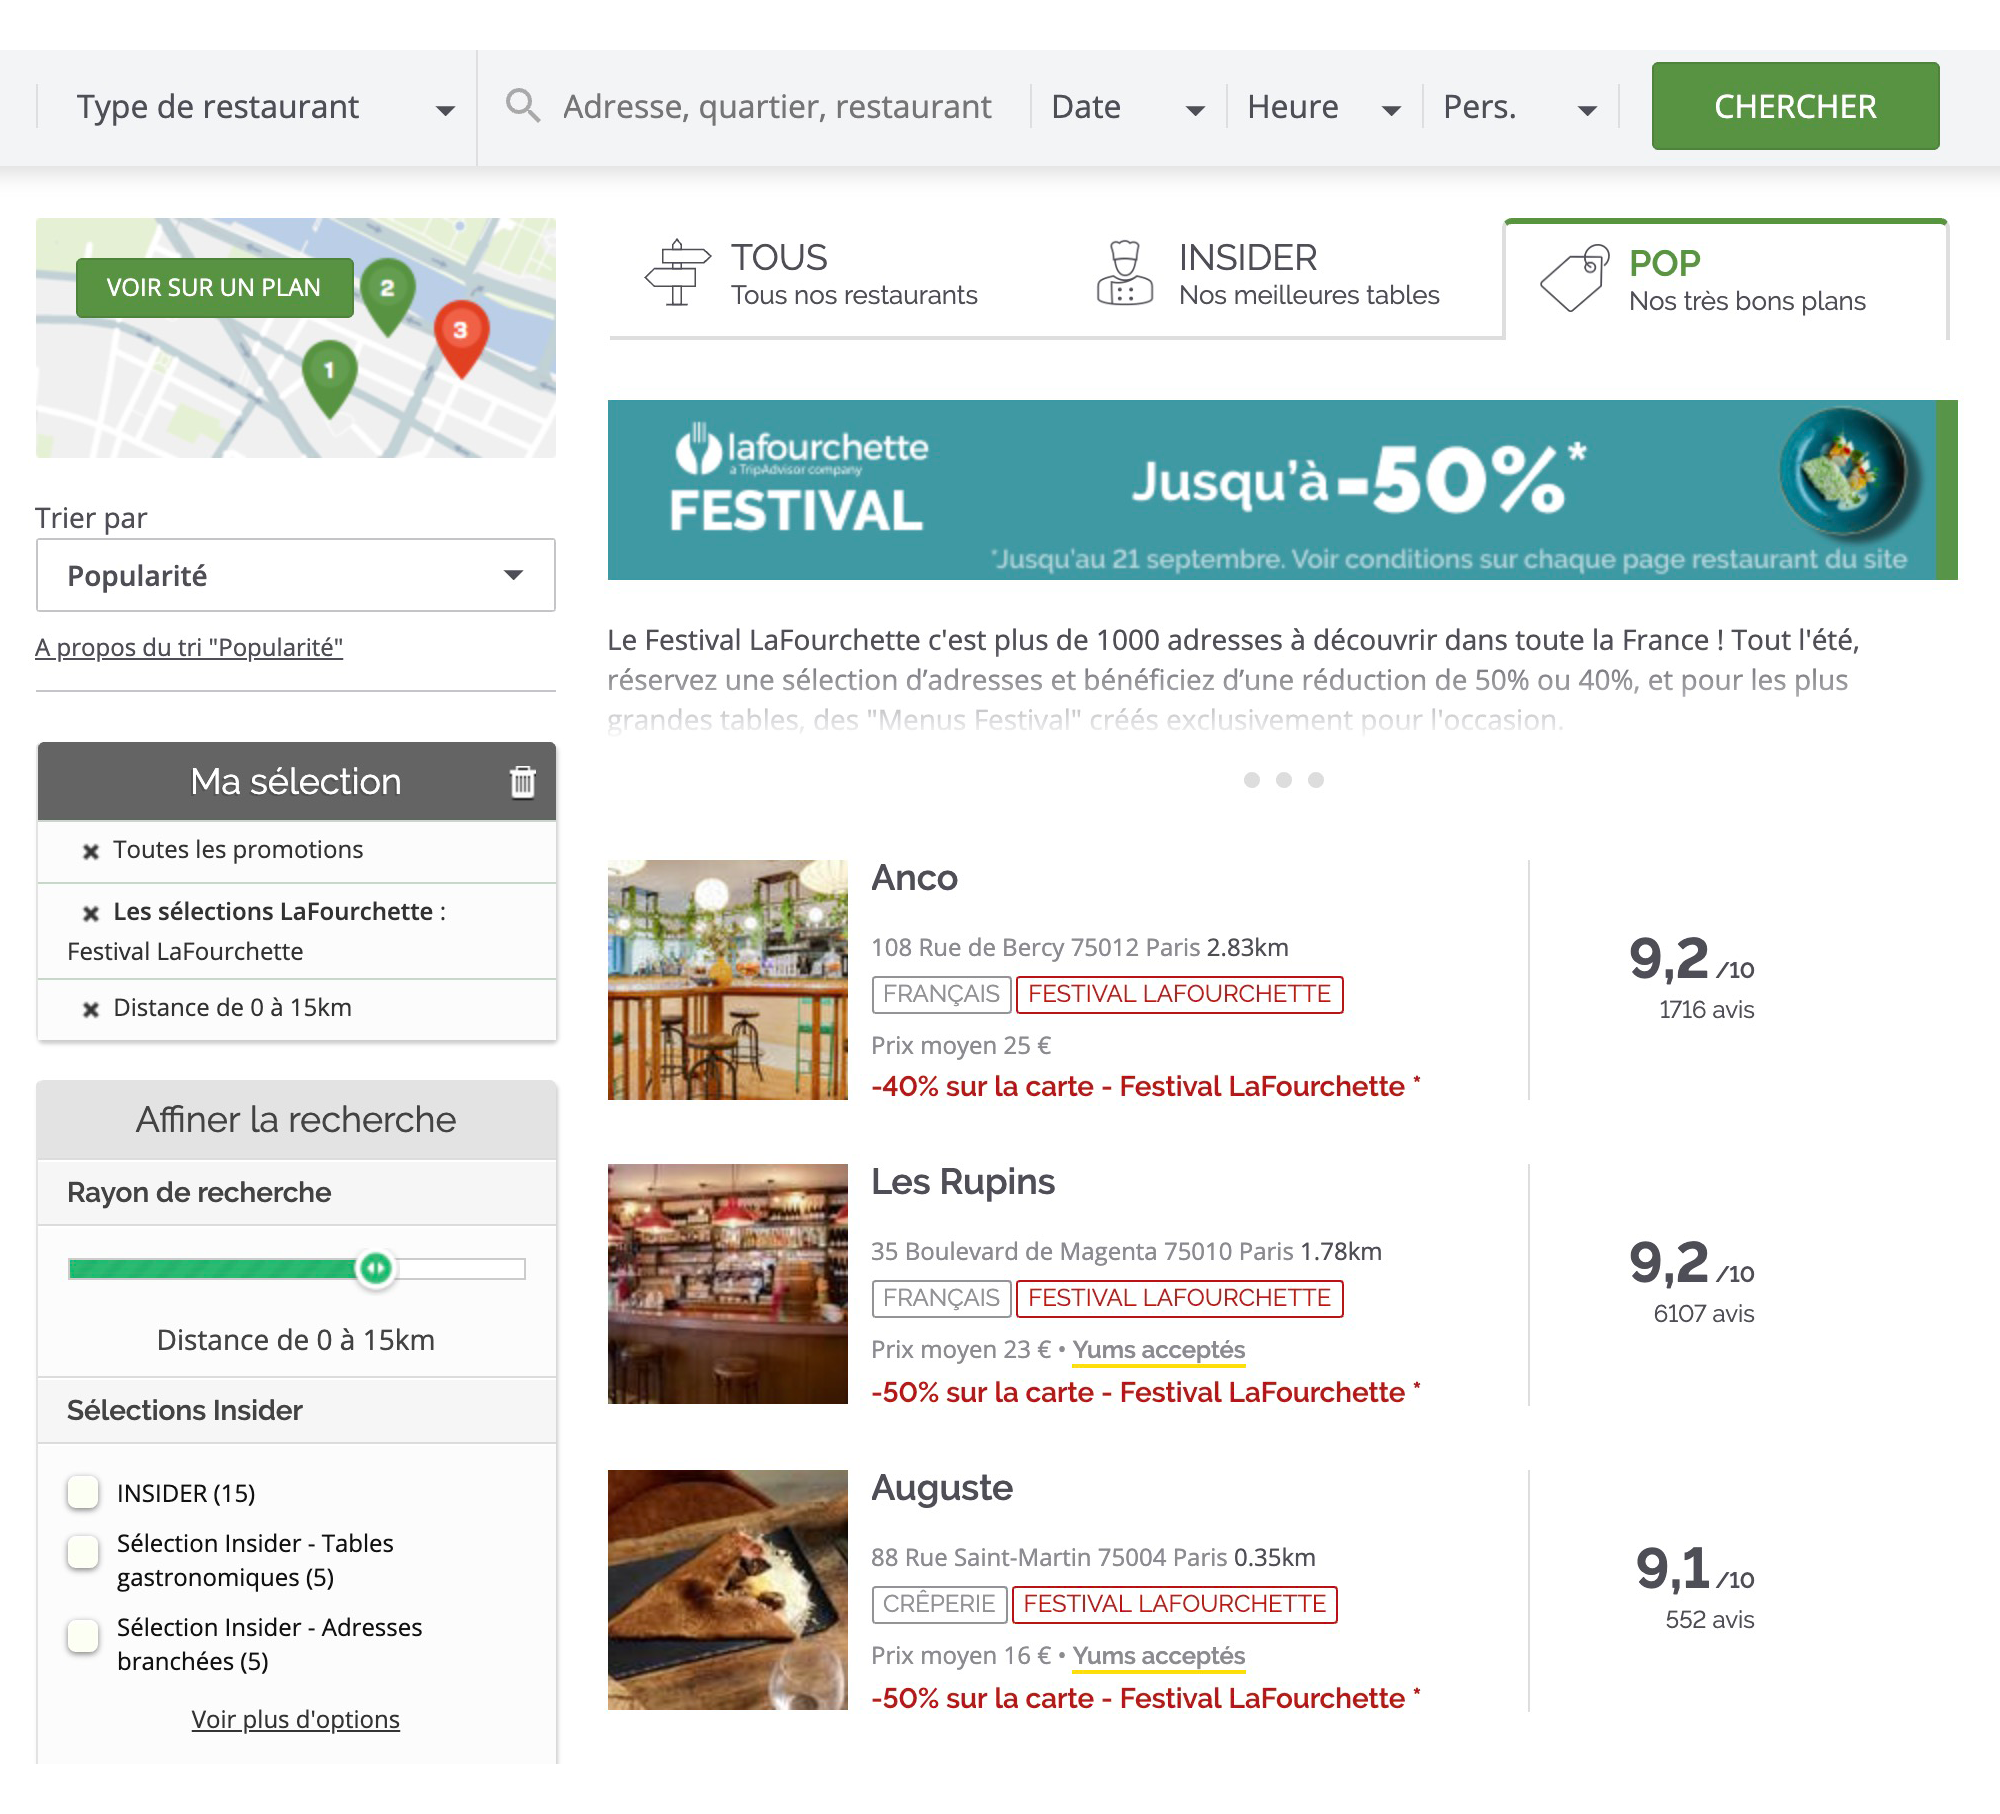Screen dimensions: 2000x1814
Task: Click VOIR SUR UN PLAN button
Action: pyautogui.click(x=215, y=288)
